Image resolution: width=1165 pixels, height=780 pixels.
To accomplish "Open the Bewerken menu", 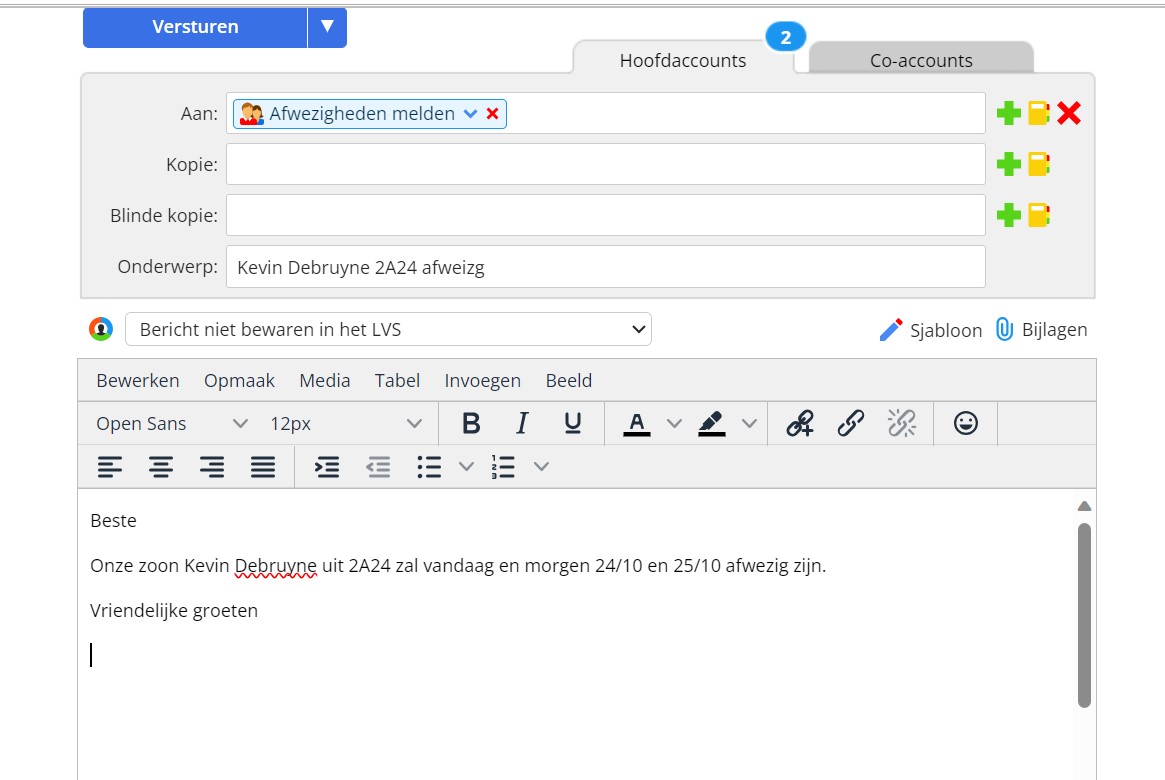I will (x=137, y=380).
